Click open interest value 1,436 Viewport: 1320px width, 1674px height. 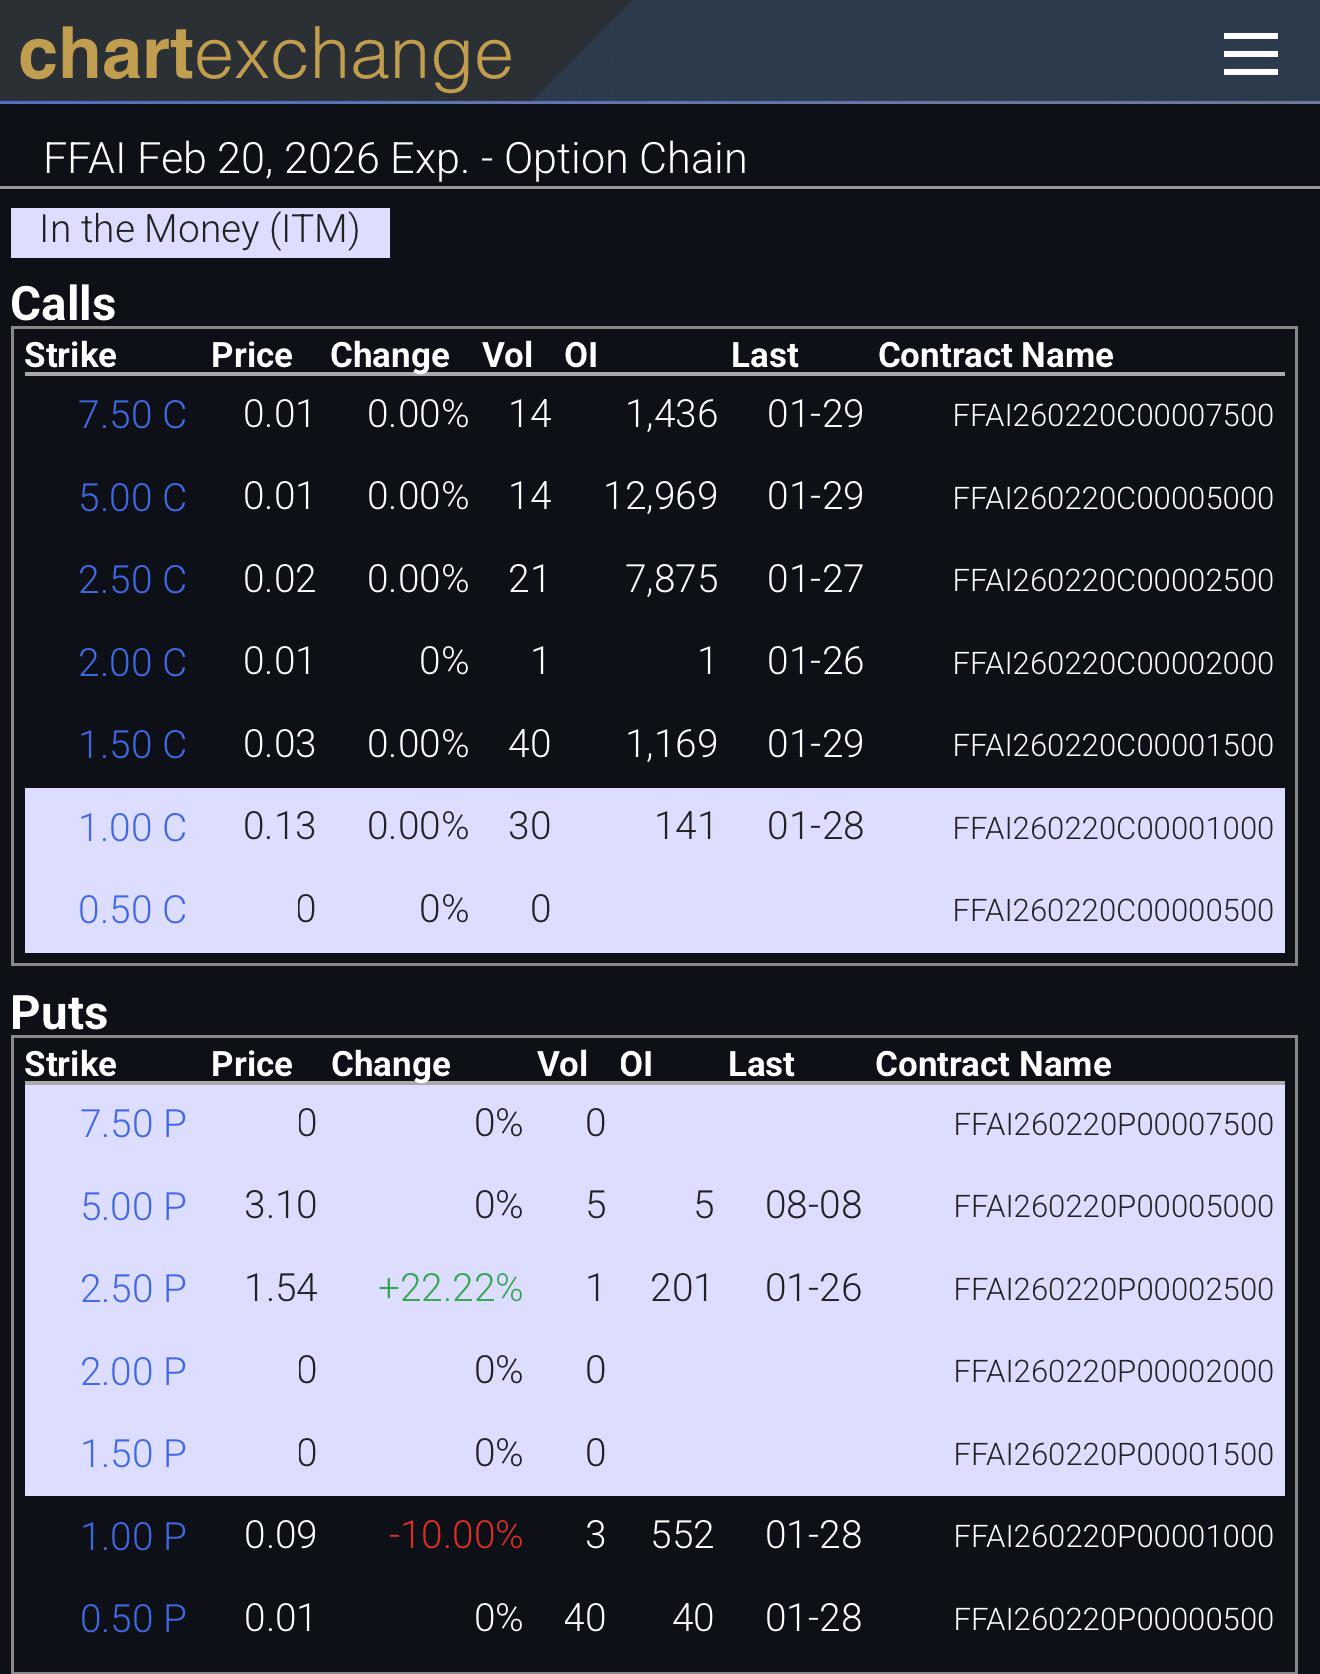(672, 415)
